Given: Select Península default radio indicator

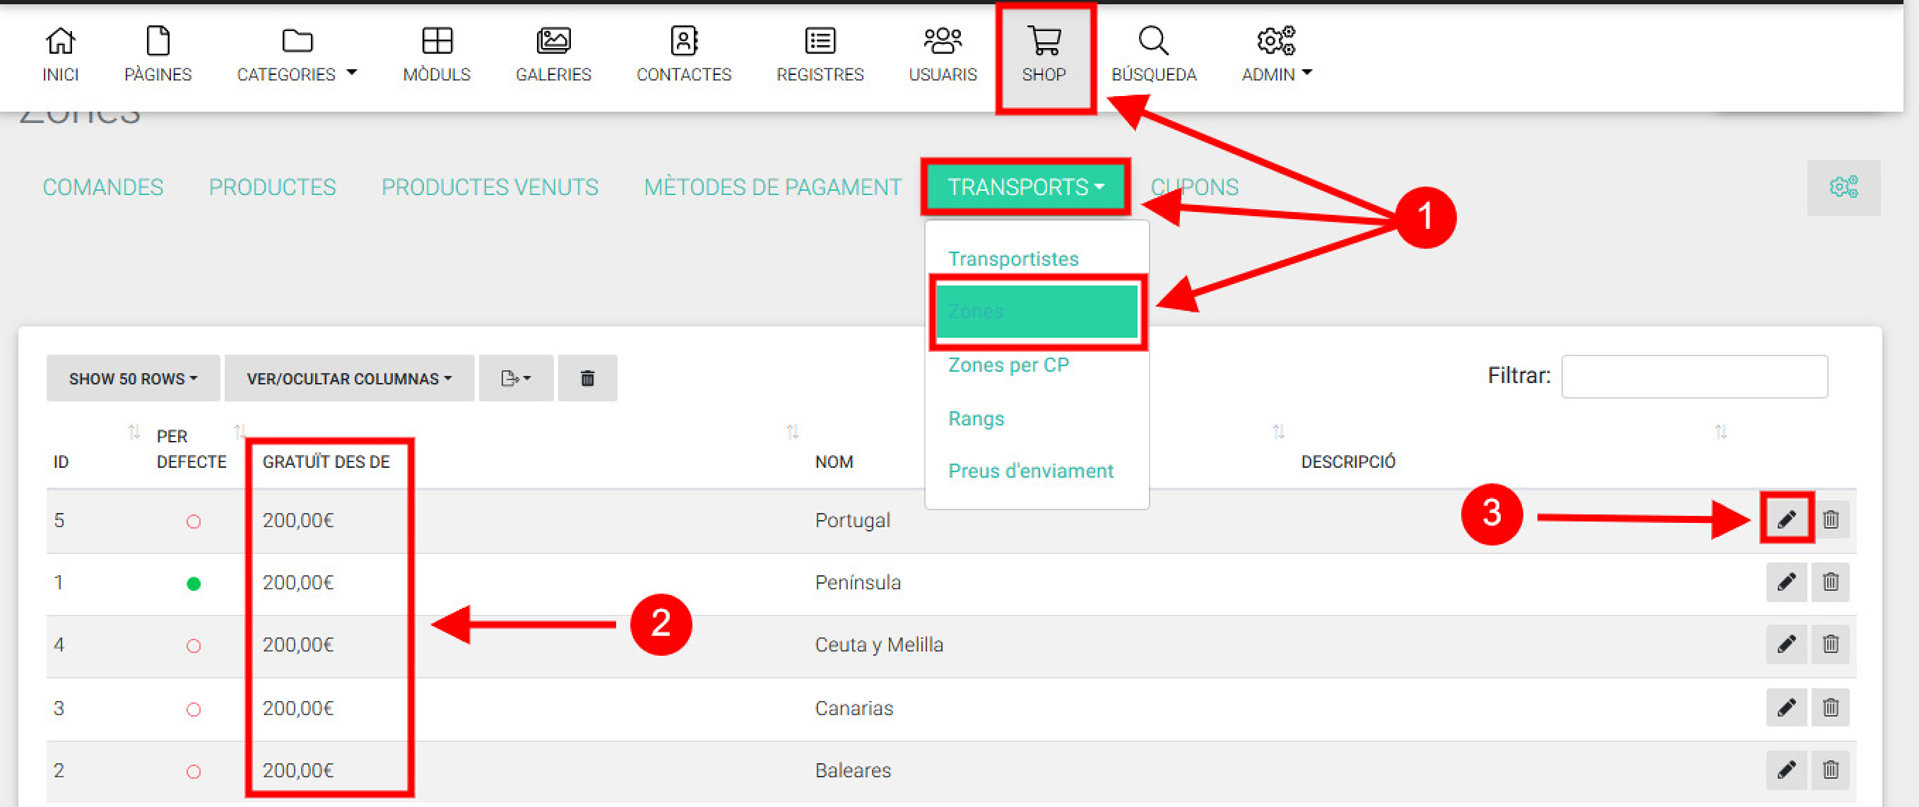Looking at the screenshot, I should click(194, 584).
